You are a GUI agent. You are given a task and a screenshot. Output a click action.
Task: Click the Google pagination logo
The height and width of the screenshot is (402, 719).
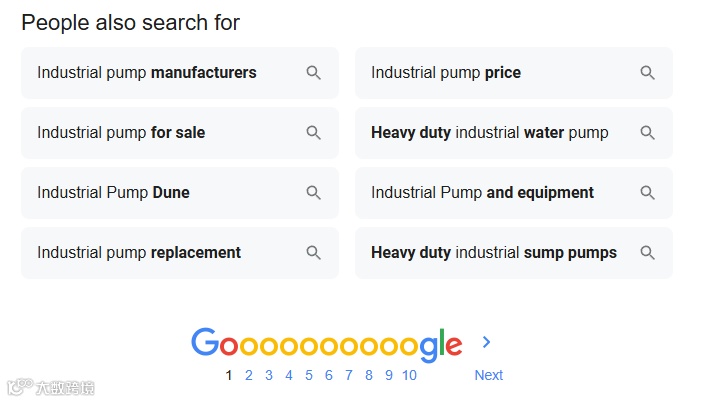(x=326, y=344)
